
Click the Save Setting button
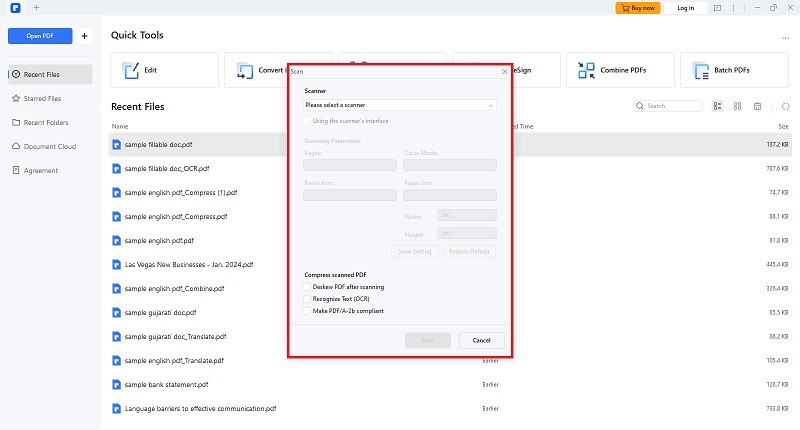[x=415, y=251]
